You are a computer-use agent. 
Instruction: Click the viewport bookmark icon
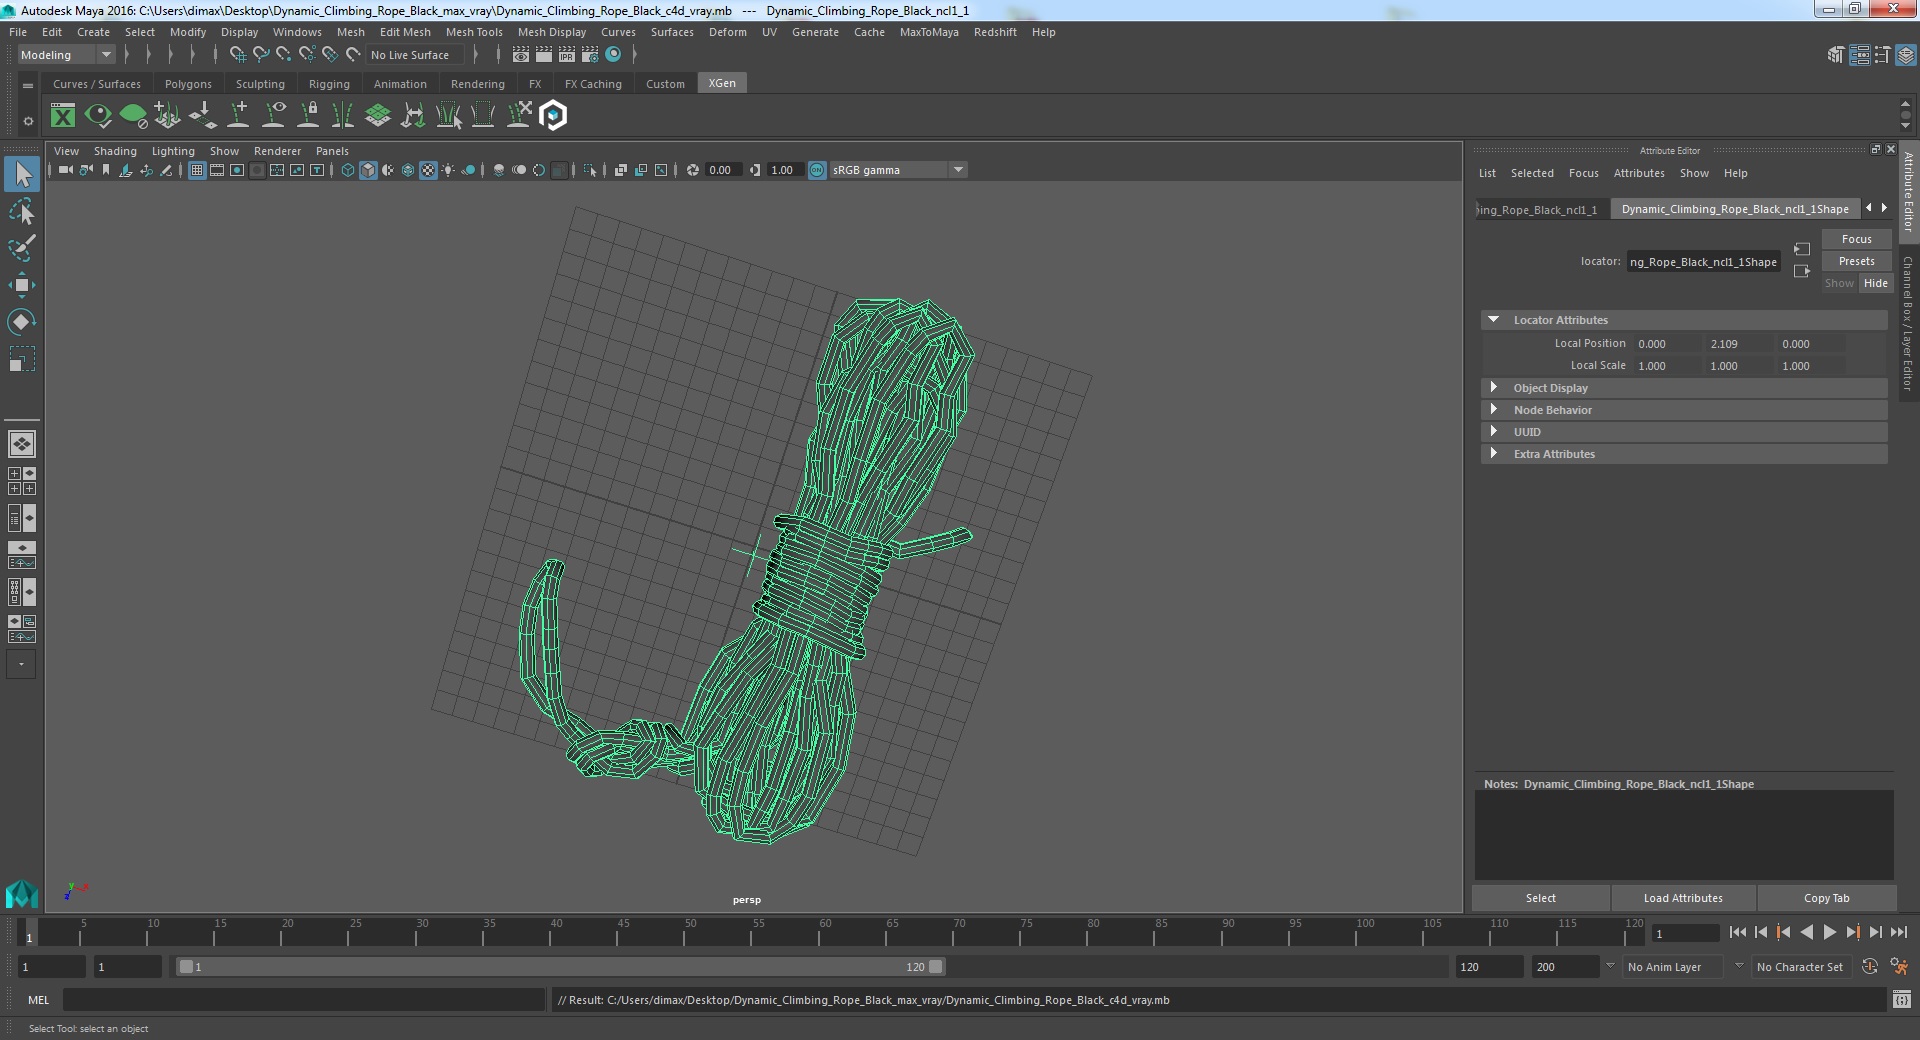(x=106, y=170)
